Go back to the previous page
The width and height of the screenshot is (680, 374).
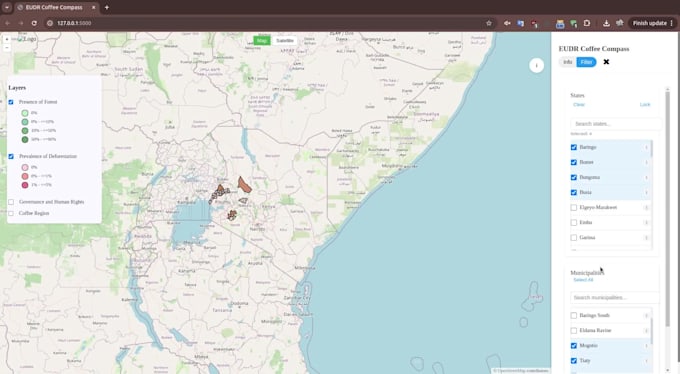[x=7, y=23]
